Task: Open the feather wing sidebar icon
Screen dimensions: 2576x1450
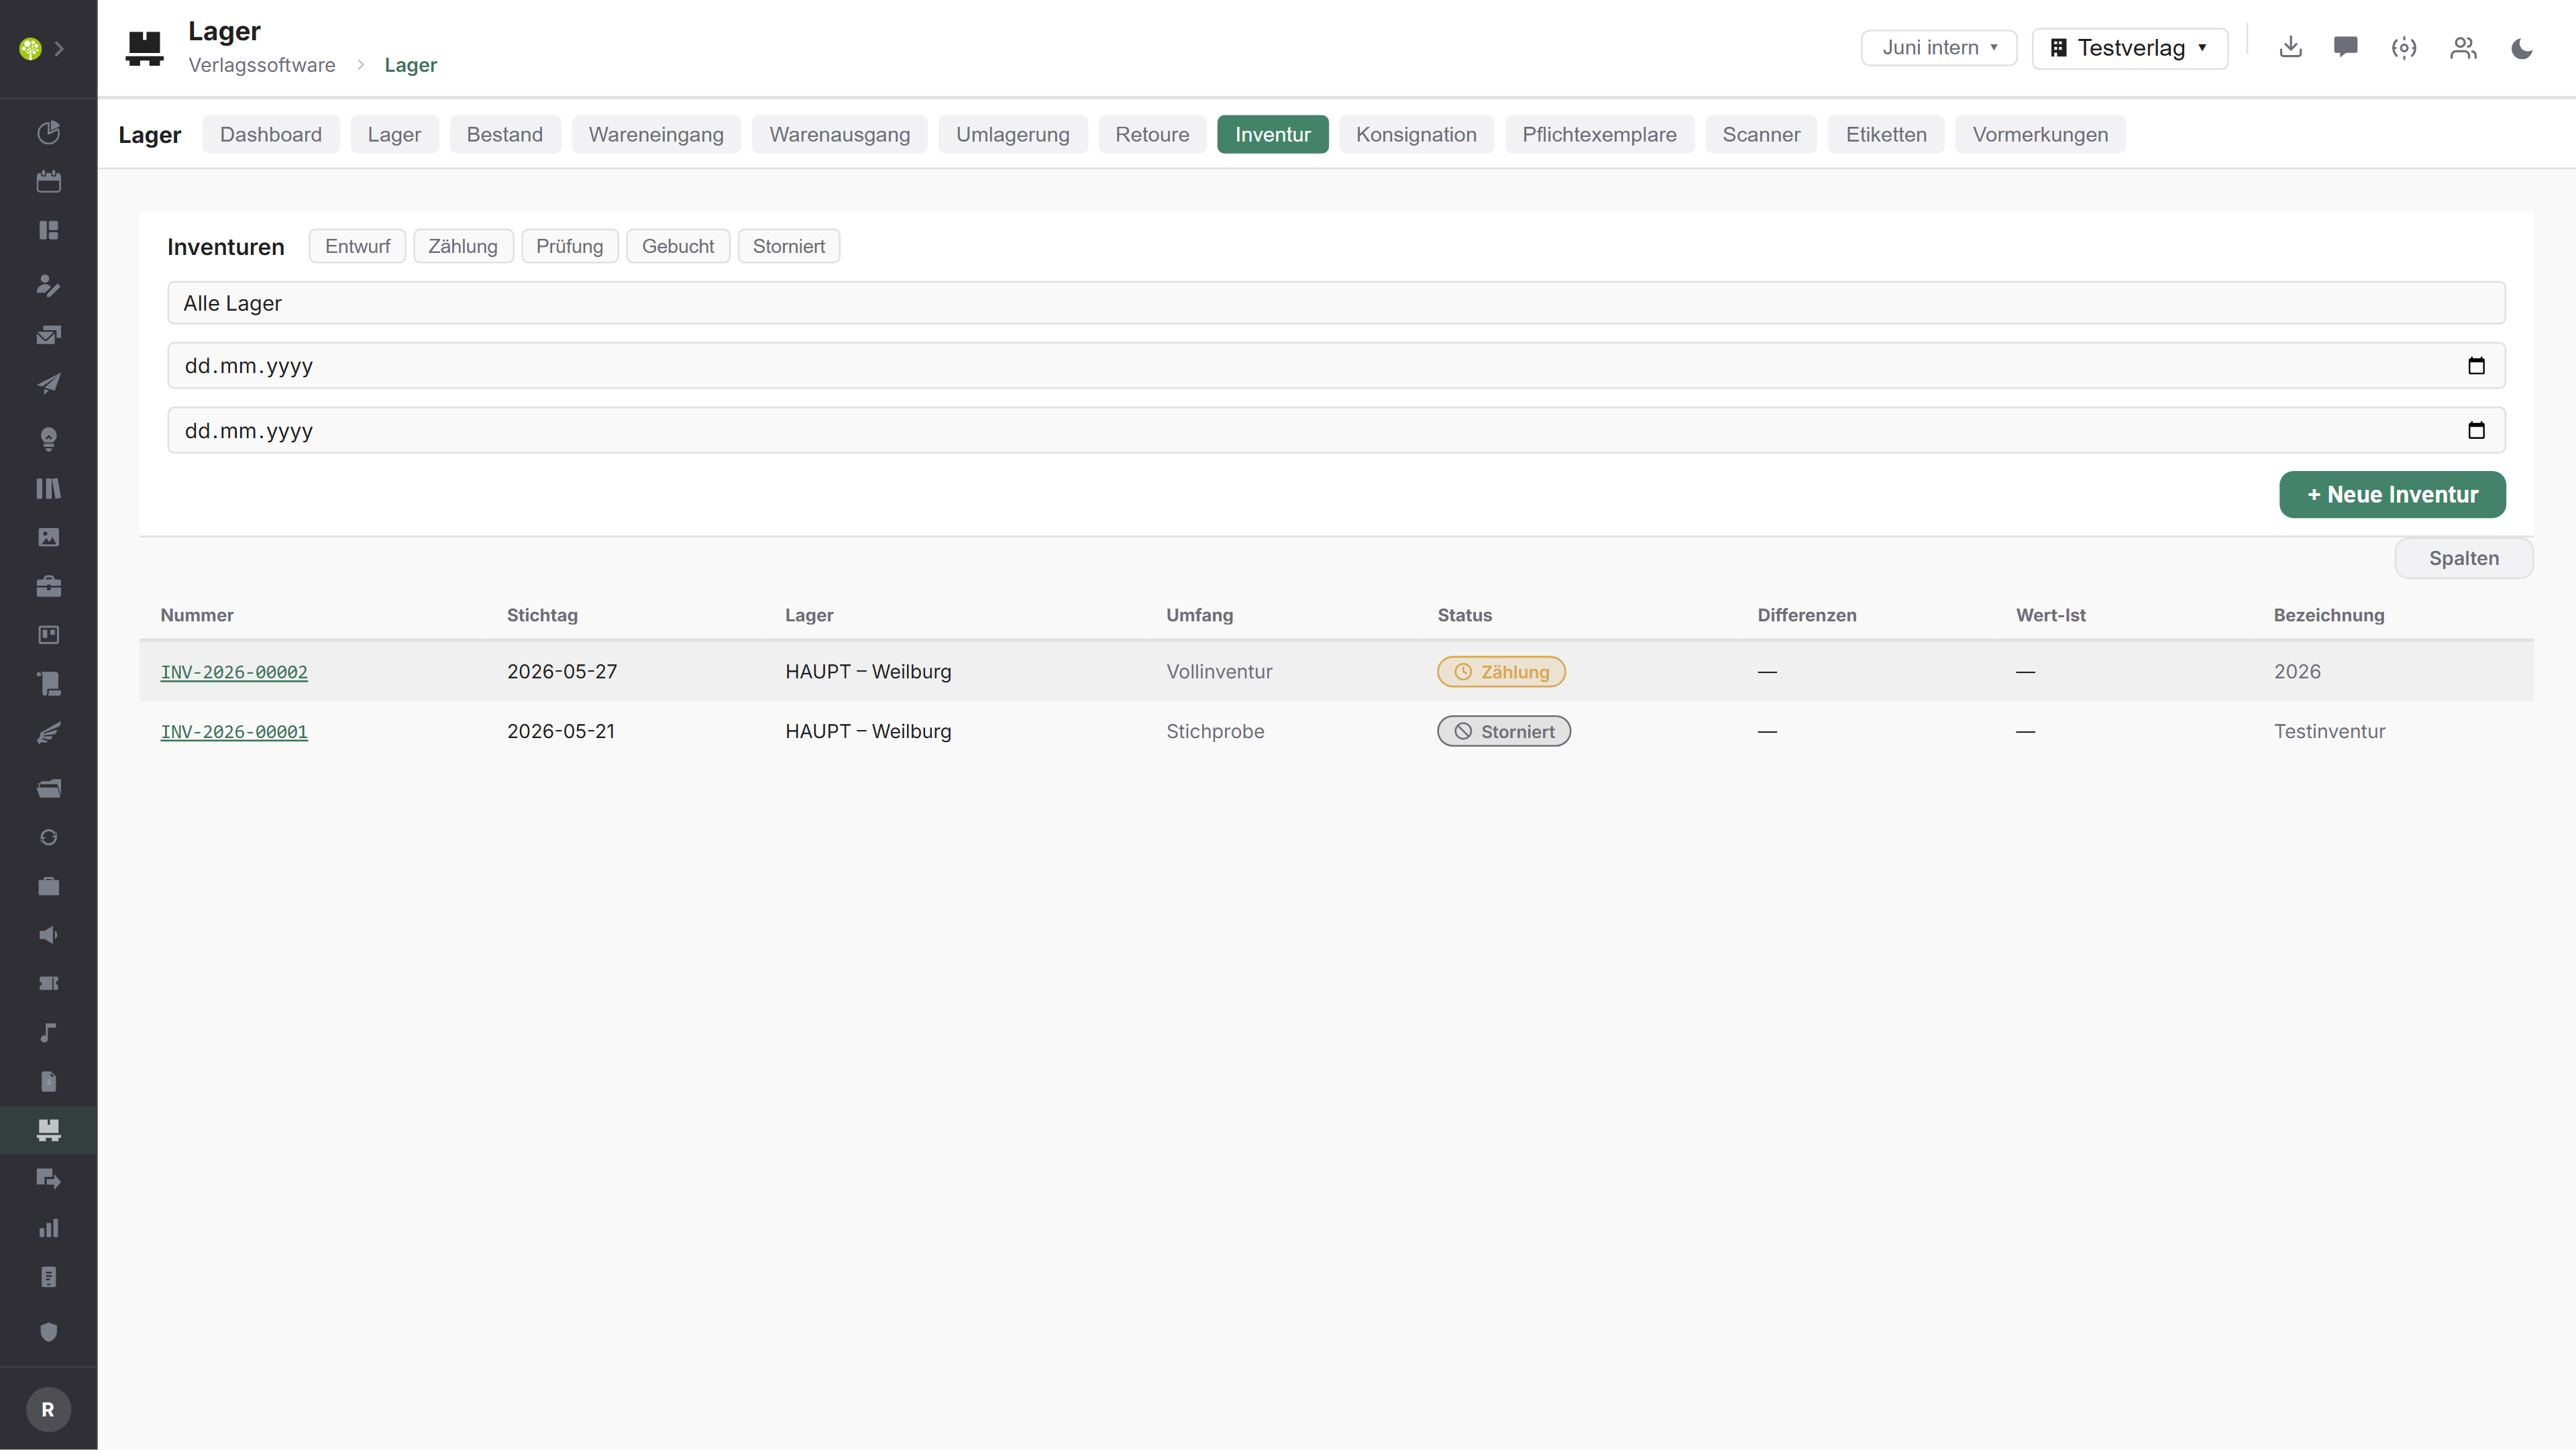Action: (48, 733)
